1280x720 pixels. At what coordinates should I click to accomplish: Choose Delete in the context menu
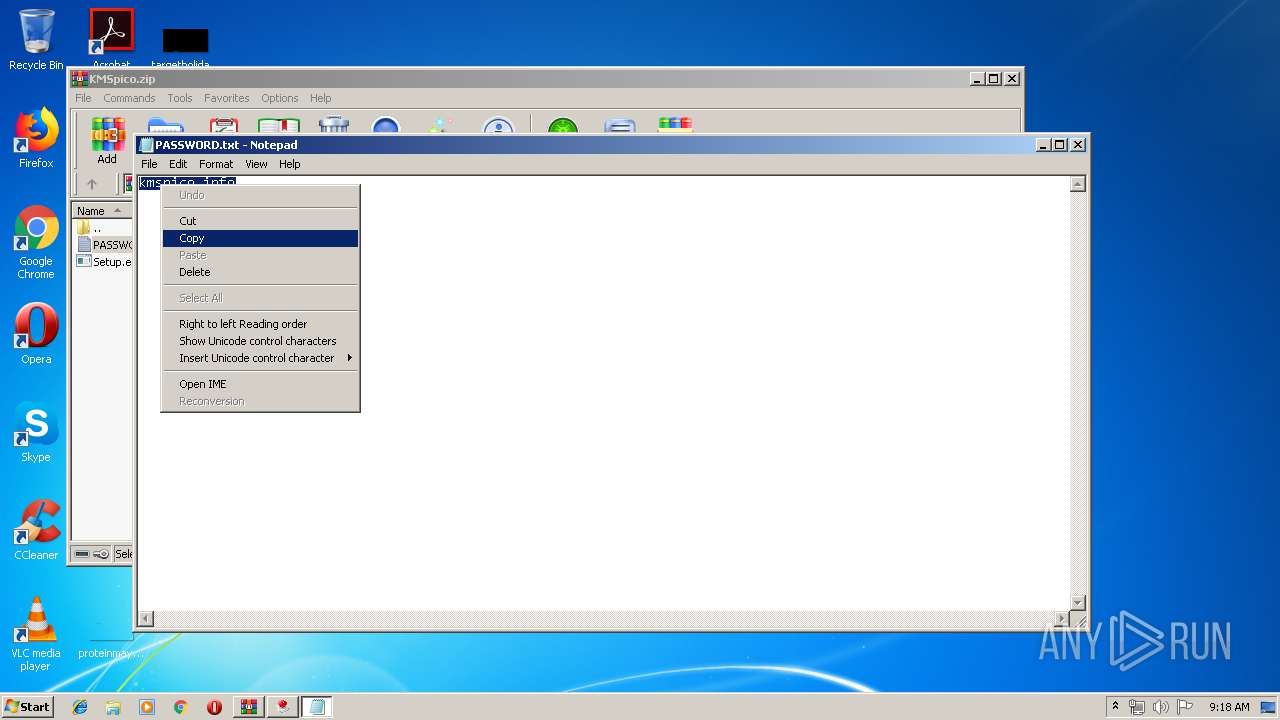(x=260, y=272)
